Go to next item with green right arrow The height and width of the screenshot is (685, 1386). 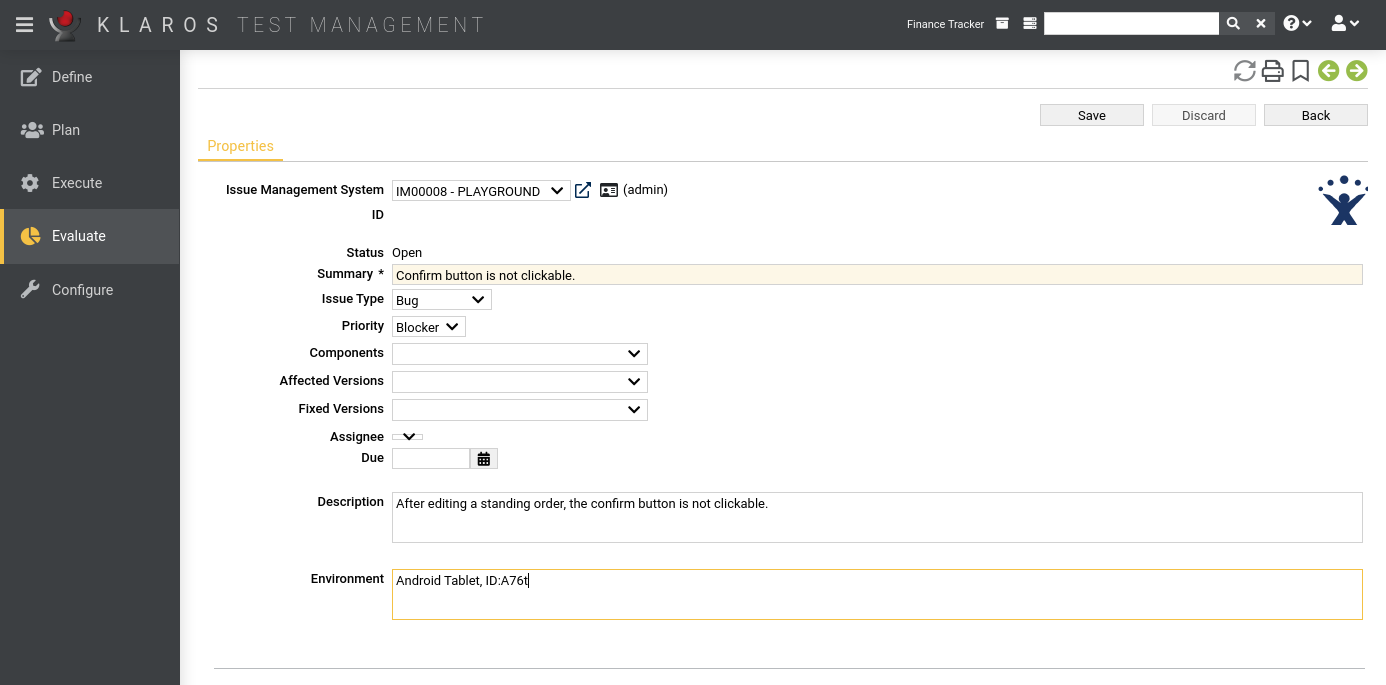[x=1356, y=71]
